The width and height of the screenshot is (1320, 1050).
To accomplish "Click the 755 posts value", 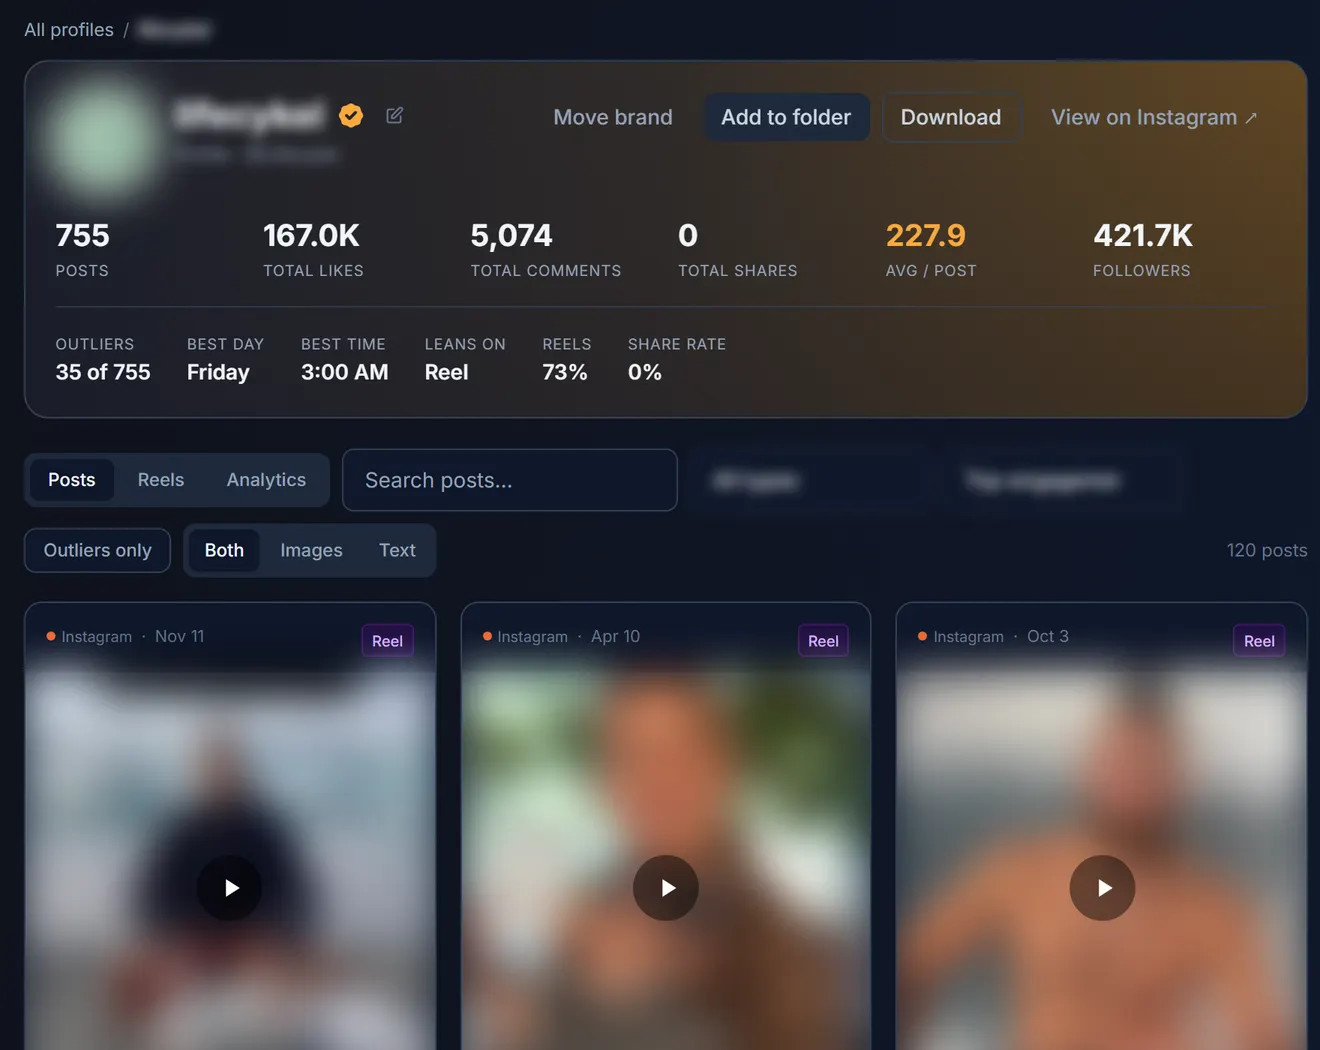I will [82, 235].
